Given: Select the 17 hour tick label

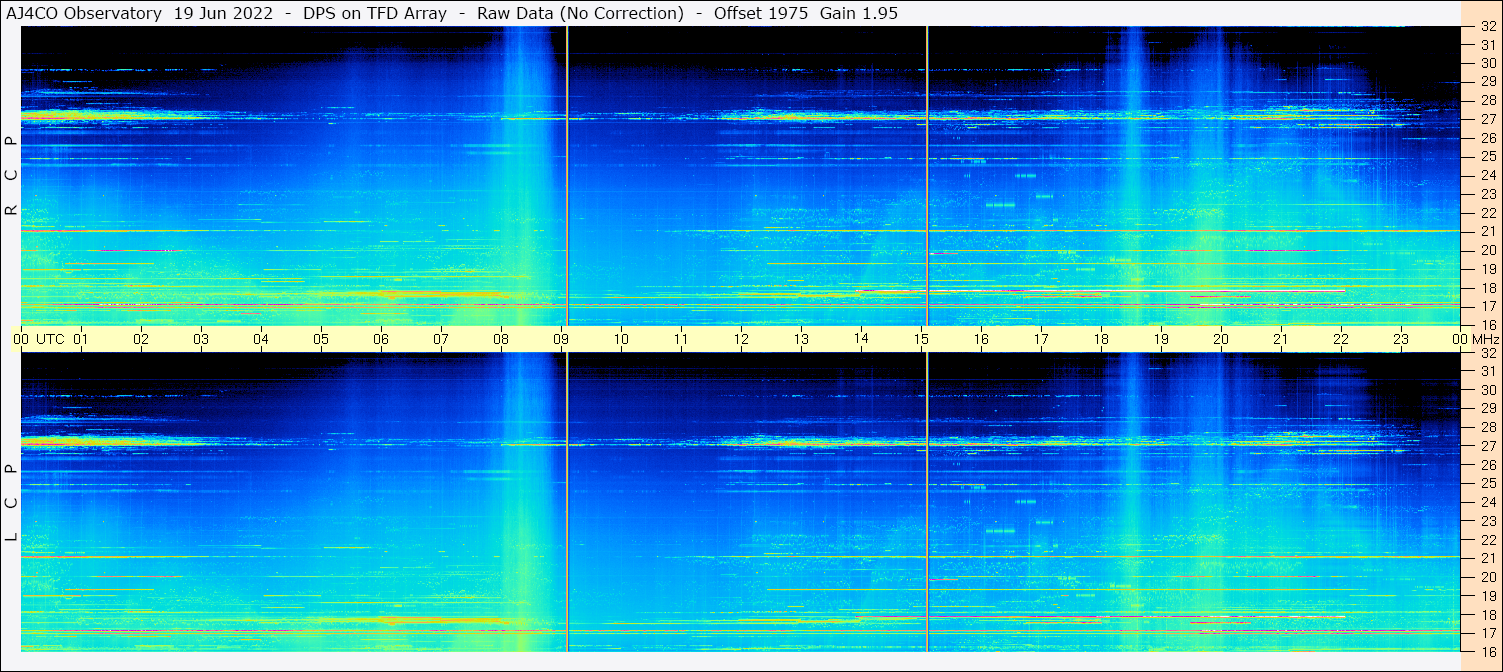Looking at the screenshot, I should tap(1041, 339).
